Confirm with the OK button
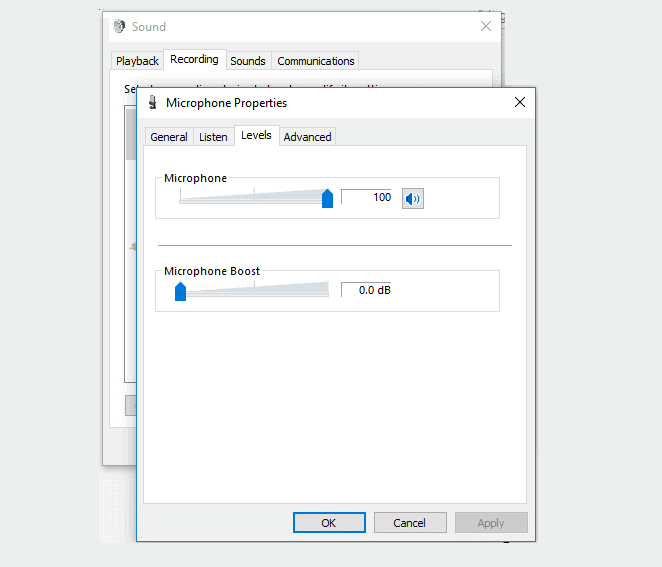Screen dimensions: 662x567 [329, 523]
